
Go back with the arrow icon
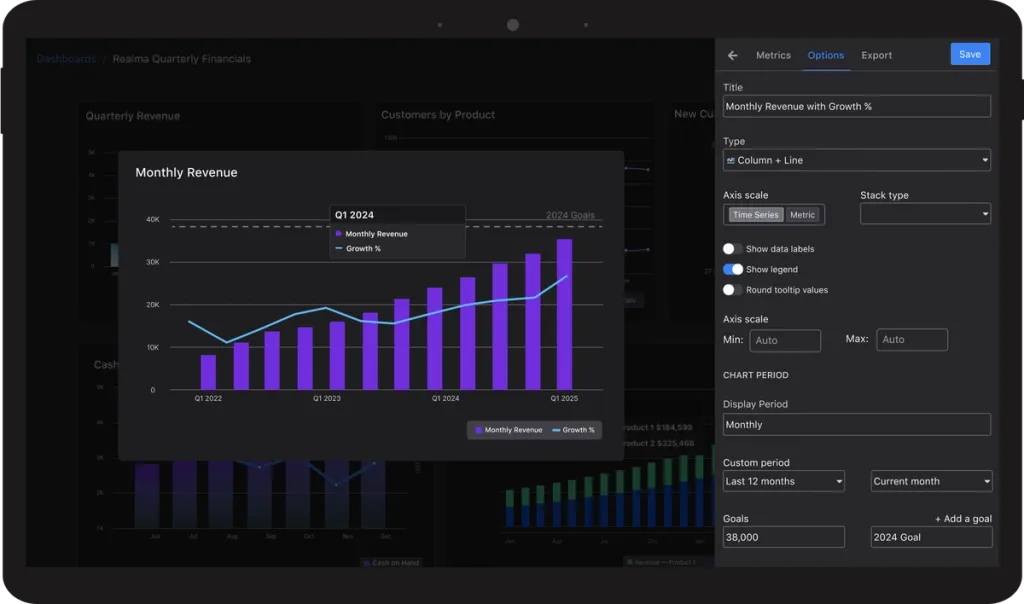point(733,56)
